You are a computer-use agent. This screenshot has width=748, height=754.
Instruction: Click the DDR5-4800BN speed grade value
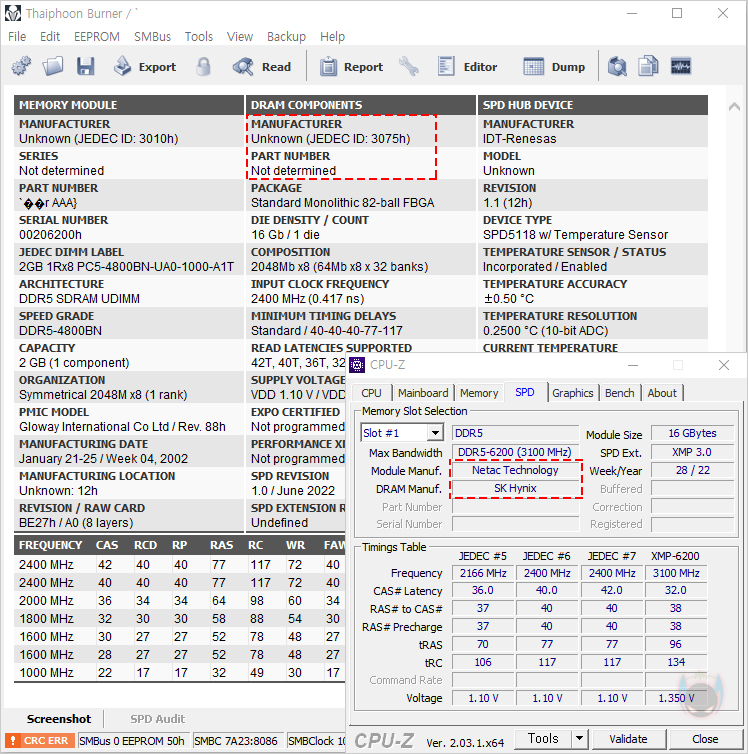pyautogui.click(x=60, y=331)
